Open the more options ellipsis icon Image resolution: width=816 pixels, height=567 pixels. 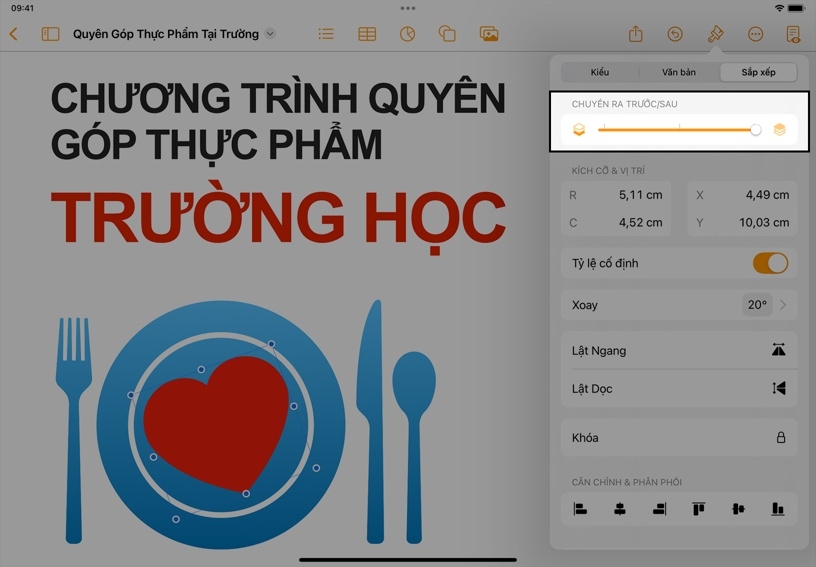[x=755, y=34]
